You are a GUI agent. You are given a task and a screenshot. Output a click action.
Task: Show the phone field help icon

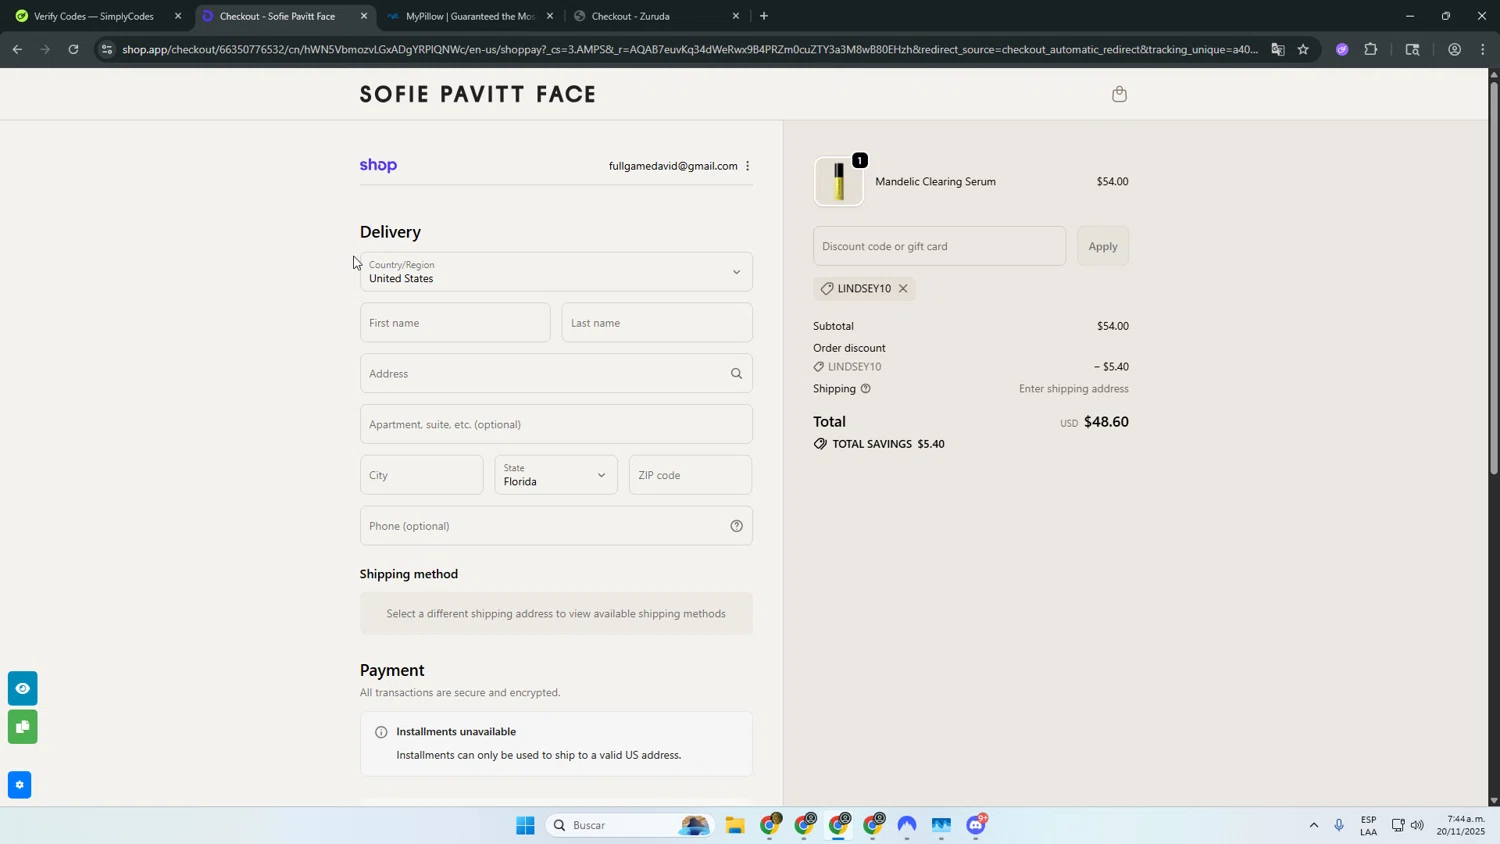[x=736, y=526]
